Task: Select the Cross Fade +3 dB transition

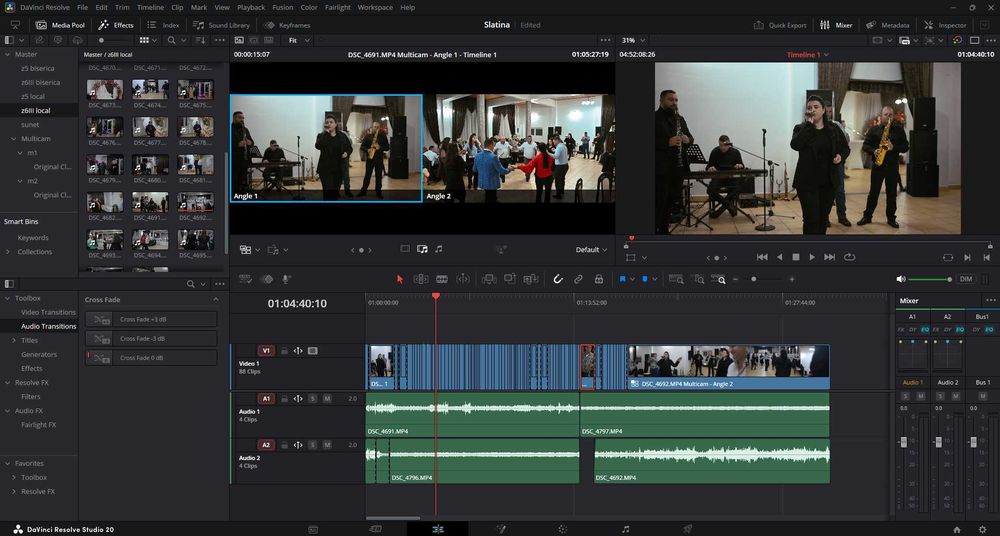Action: click(x=151, y=319)
